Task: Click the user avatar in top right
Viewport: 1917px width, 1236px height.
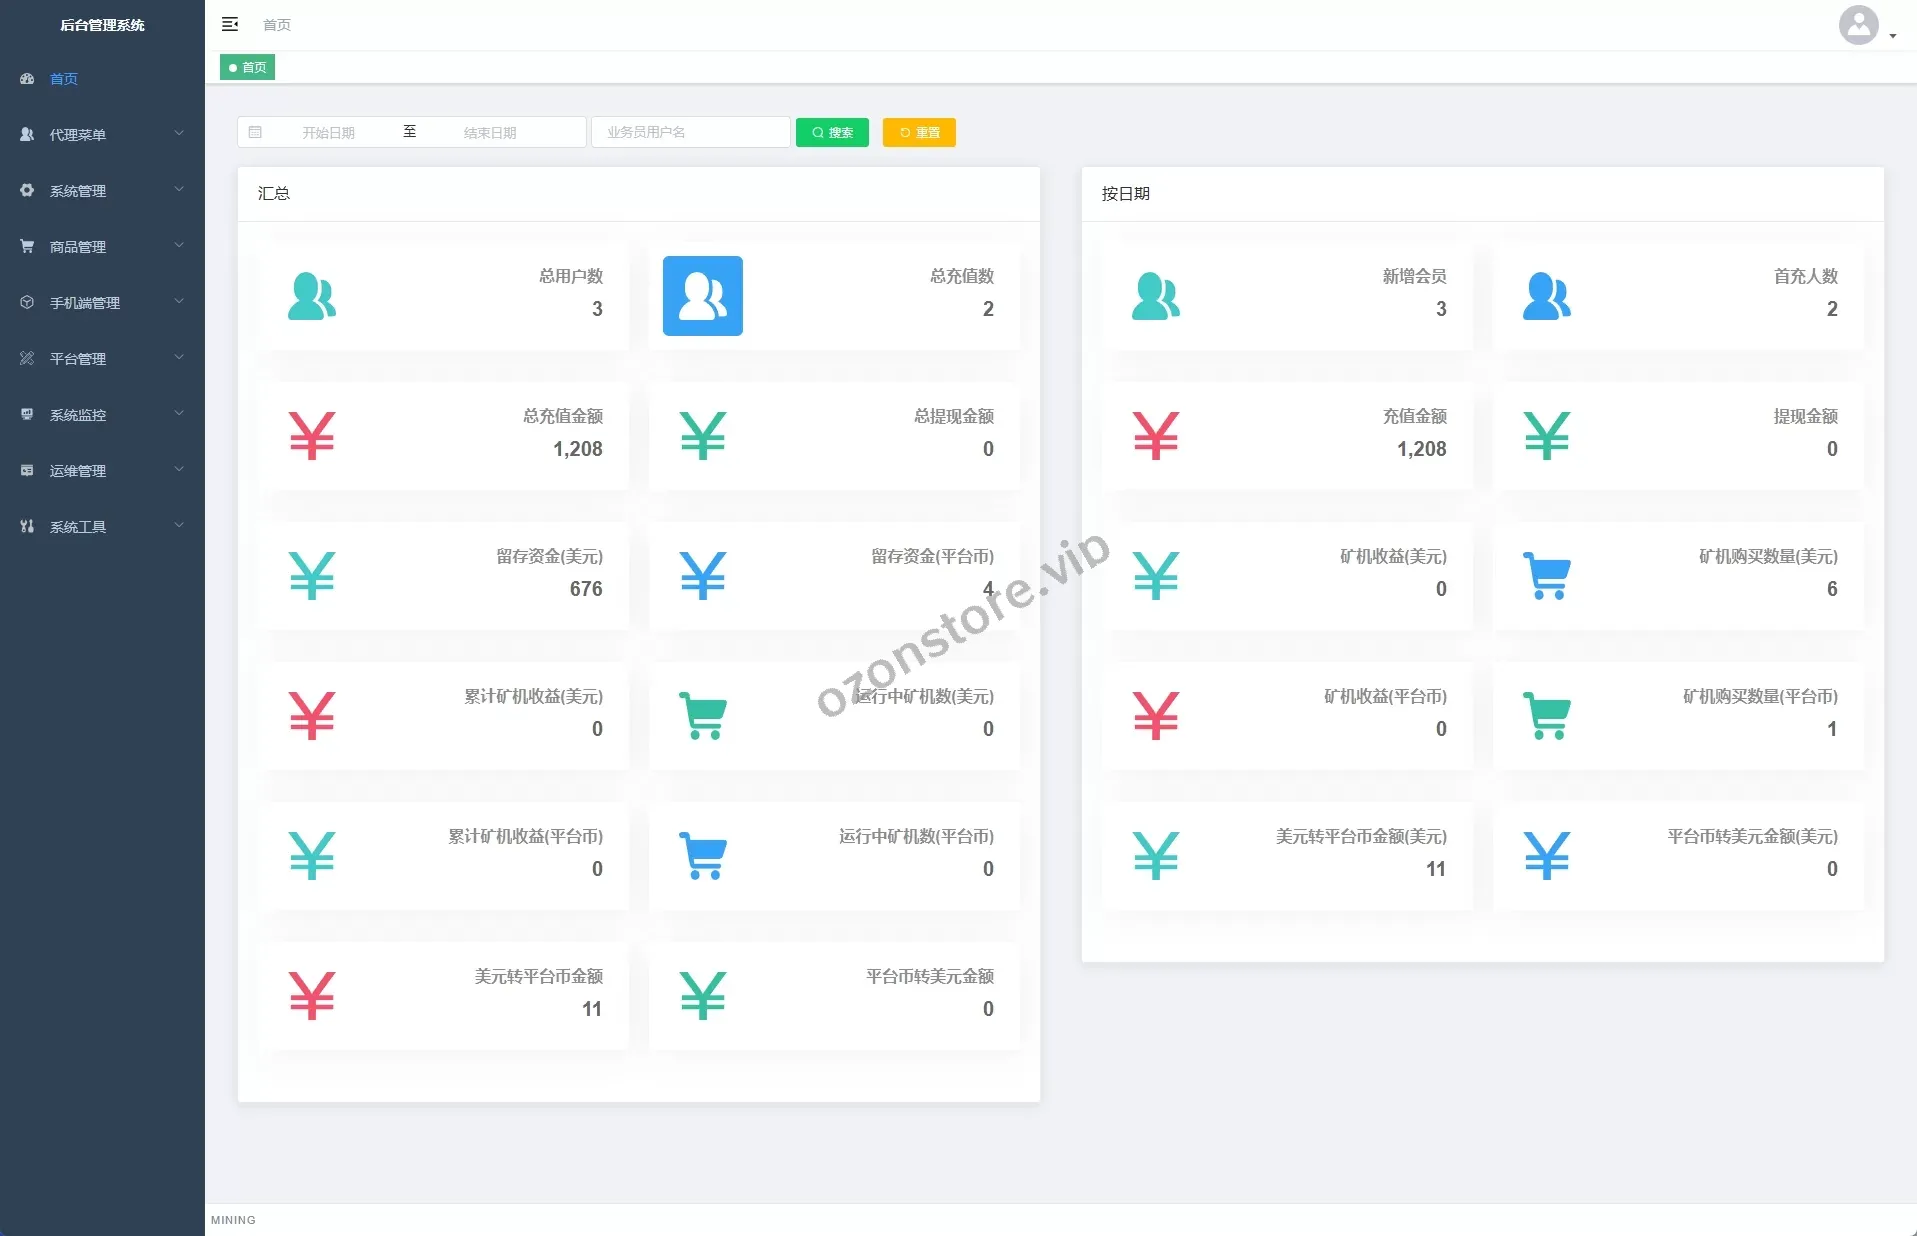Action: 1858,25
